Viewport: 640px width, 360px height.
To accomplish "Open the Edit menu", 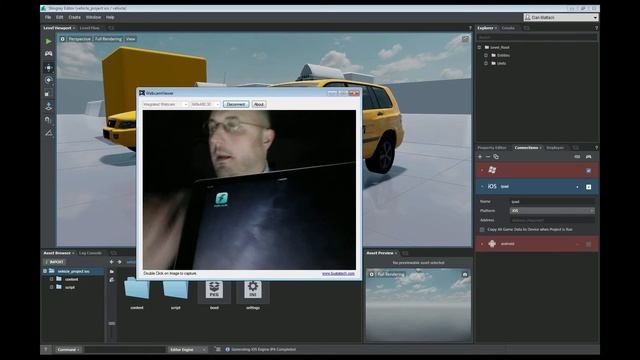I will tap(60, 18).
